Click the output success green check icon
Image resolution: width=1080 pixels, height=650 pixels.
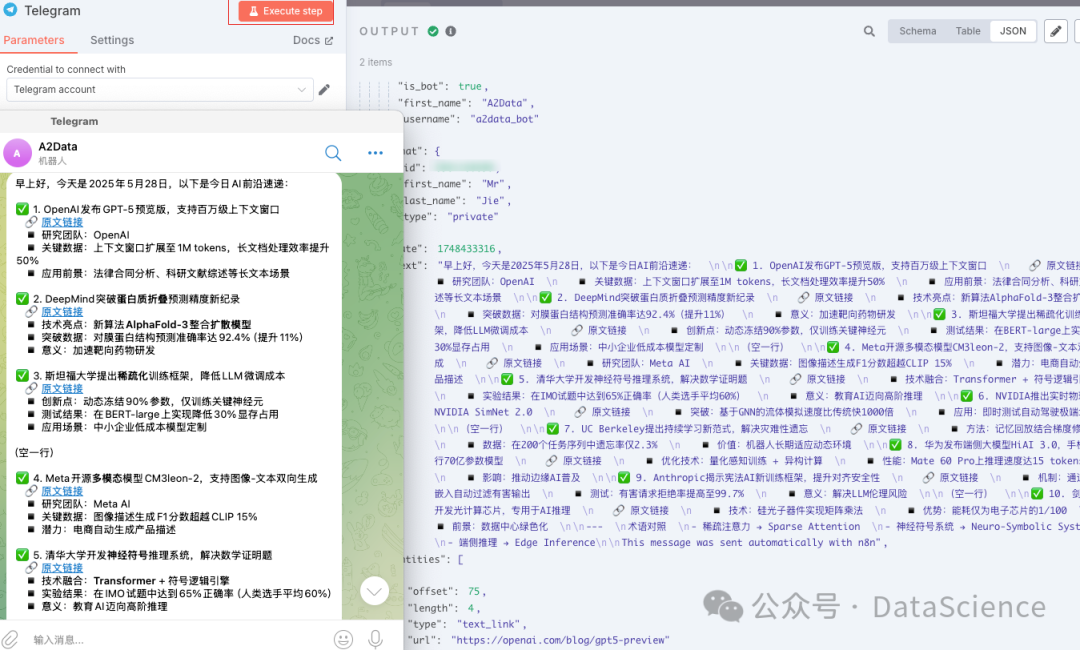tap(433, 31)
